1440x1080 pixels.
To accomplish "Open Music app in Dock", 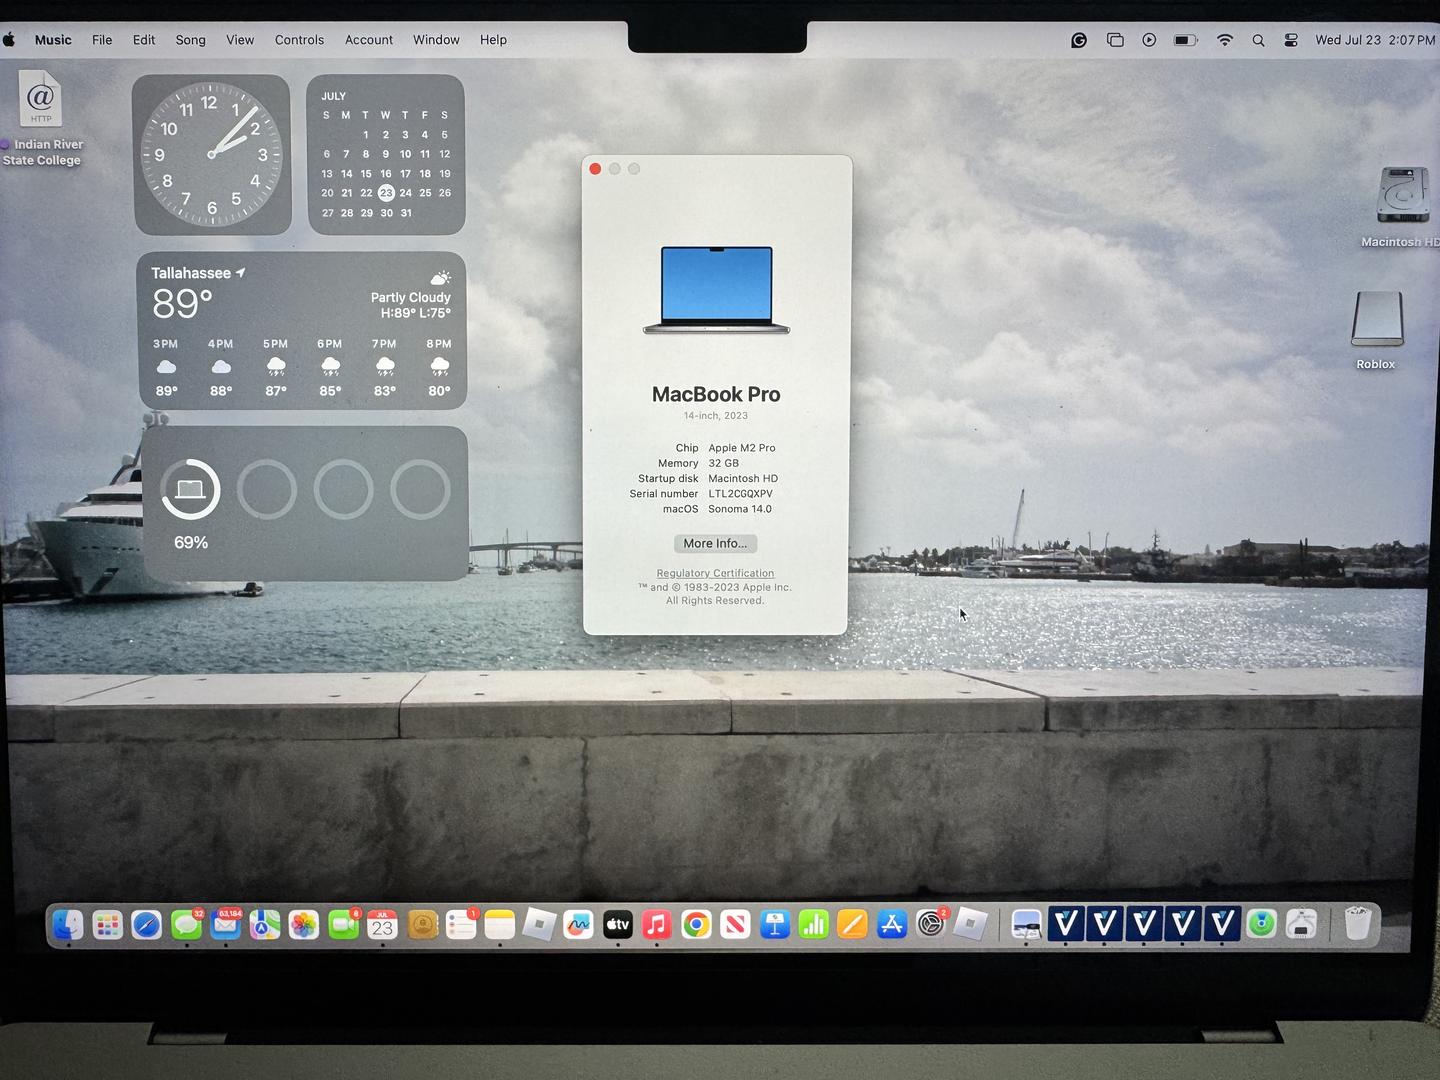I will click(x=657, y=925).
